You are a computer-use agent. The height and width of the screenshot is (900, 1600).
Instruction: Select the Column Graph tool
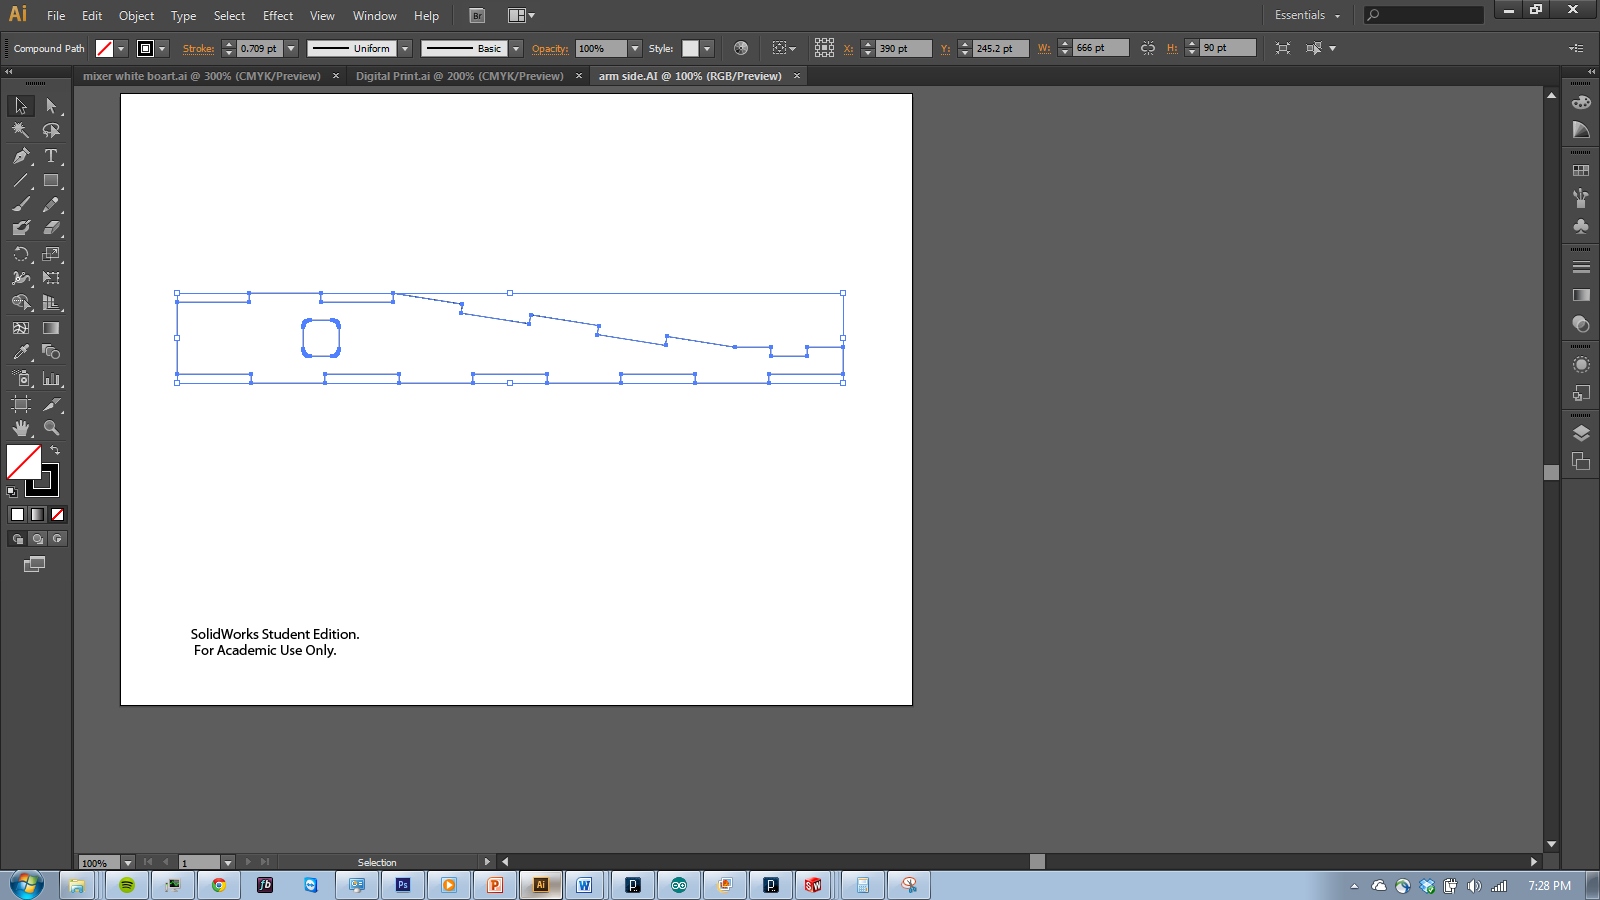coord(51,379)
